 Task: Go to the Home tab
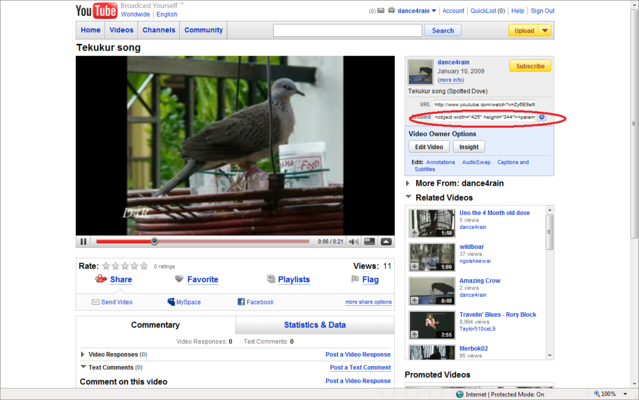pyautogui.click(x=90, y=30)
